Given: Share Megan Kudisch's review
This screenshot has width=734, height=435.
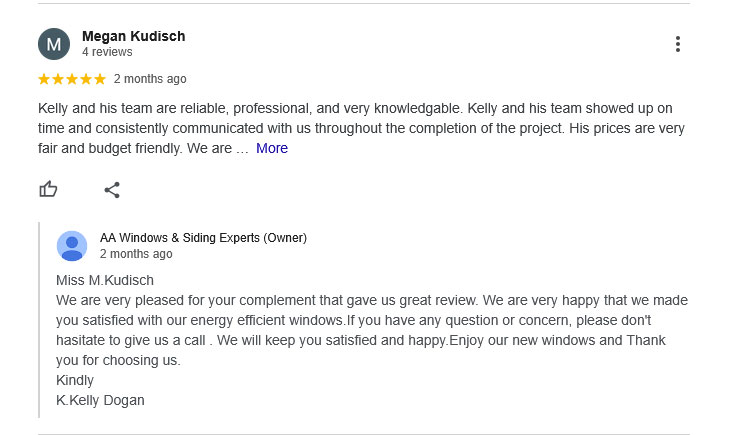Looking at the screenshot, I should pyautogui.click(x=112, y=189).
